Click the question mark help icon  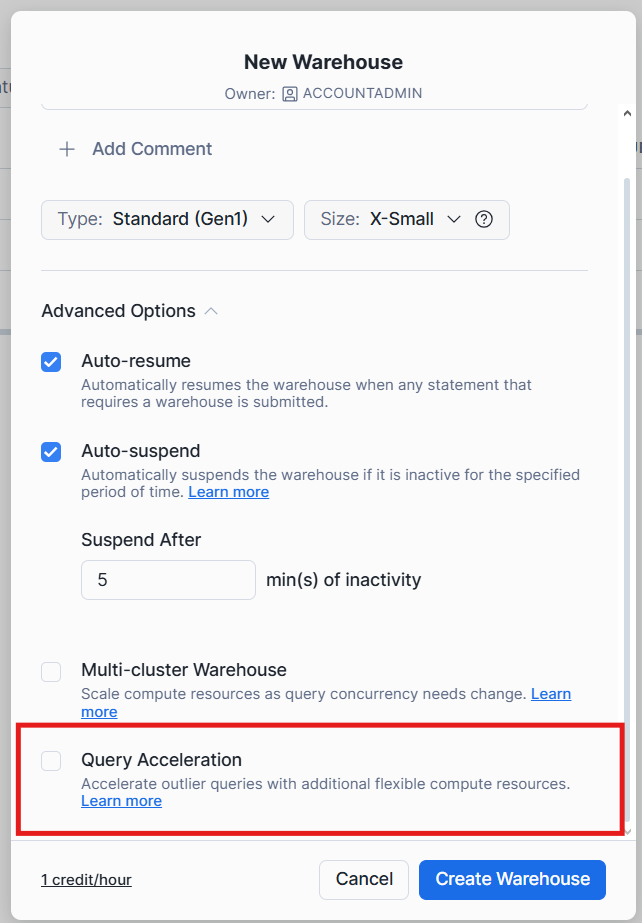(484, 219)
